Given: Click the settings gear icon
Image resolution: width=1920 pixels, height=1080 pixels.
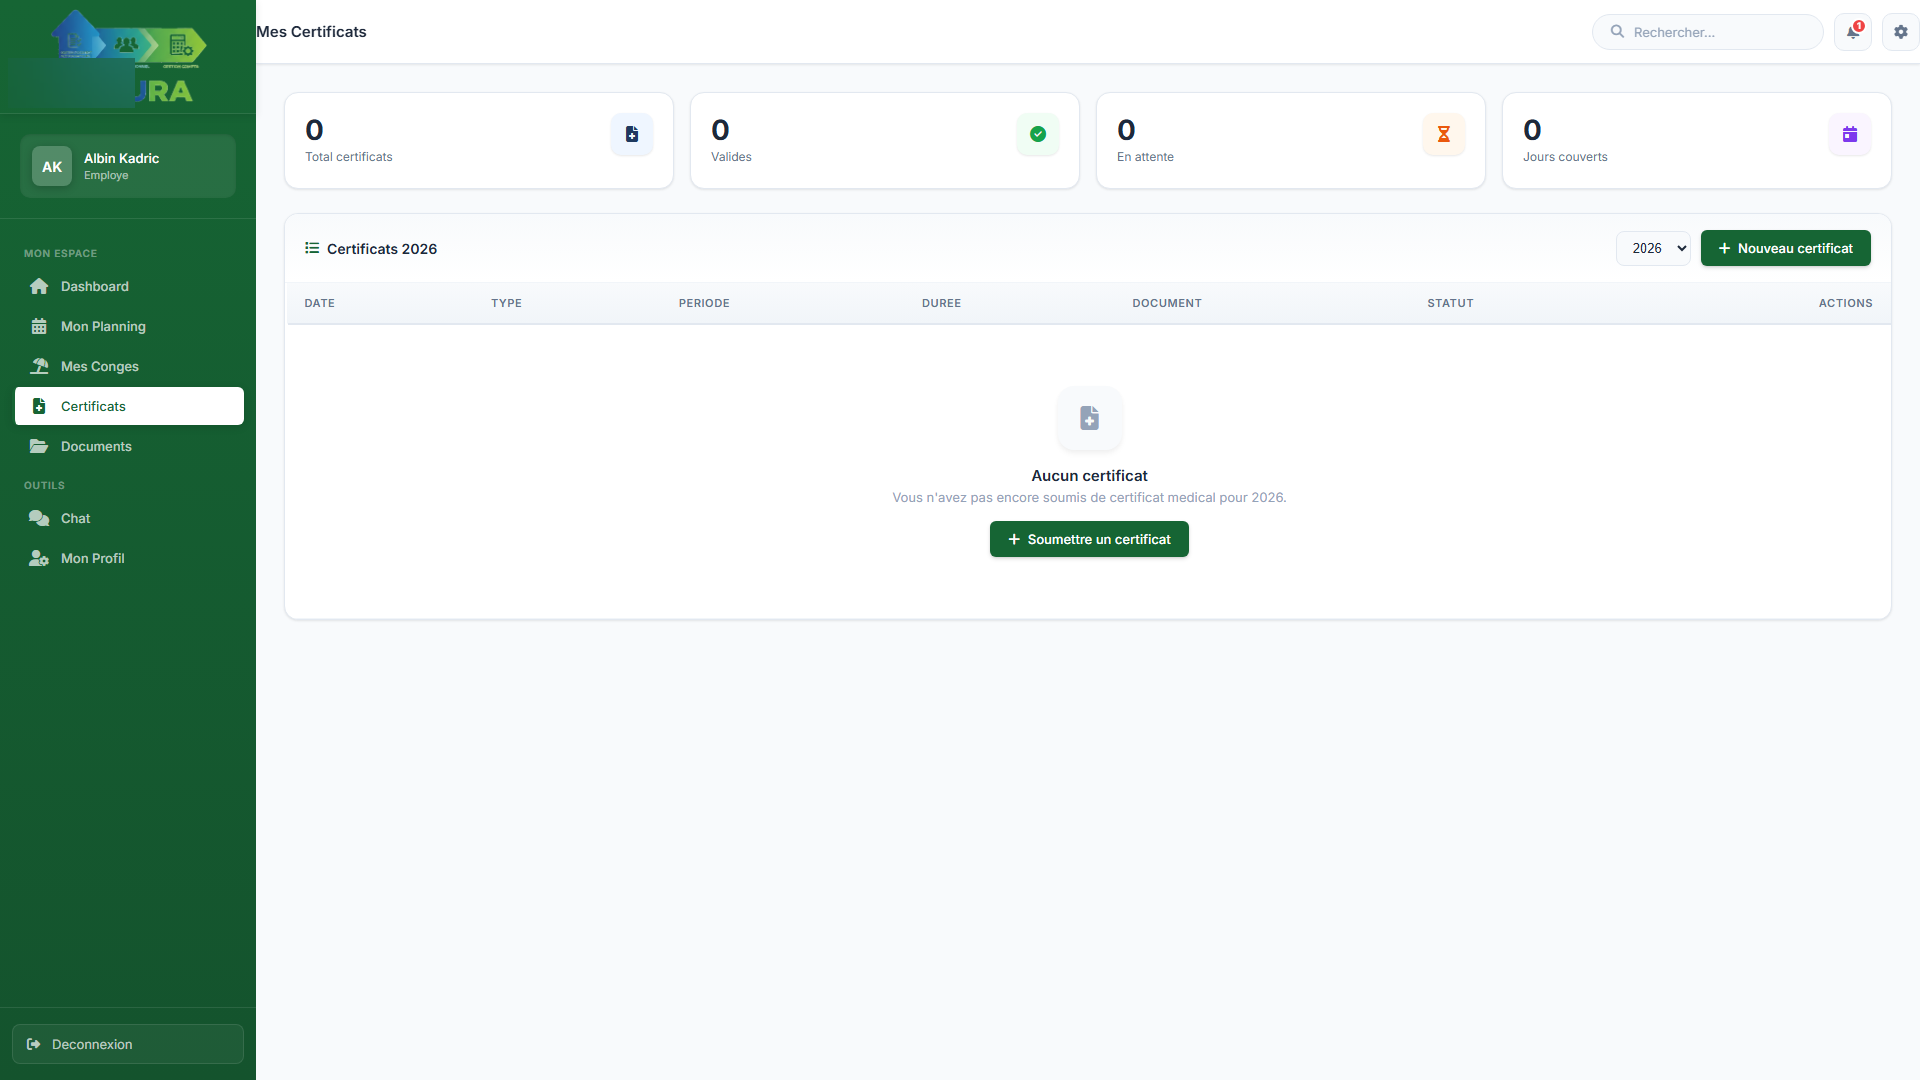Looking at the screenshot, I should (x=1900, y=32).
